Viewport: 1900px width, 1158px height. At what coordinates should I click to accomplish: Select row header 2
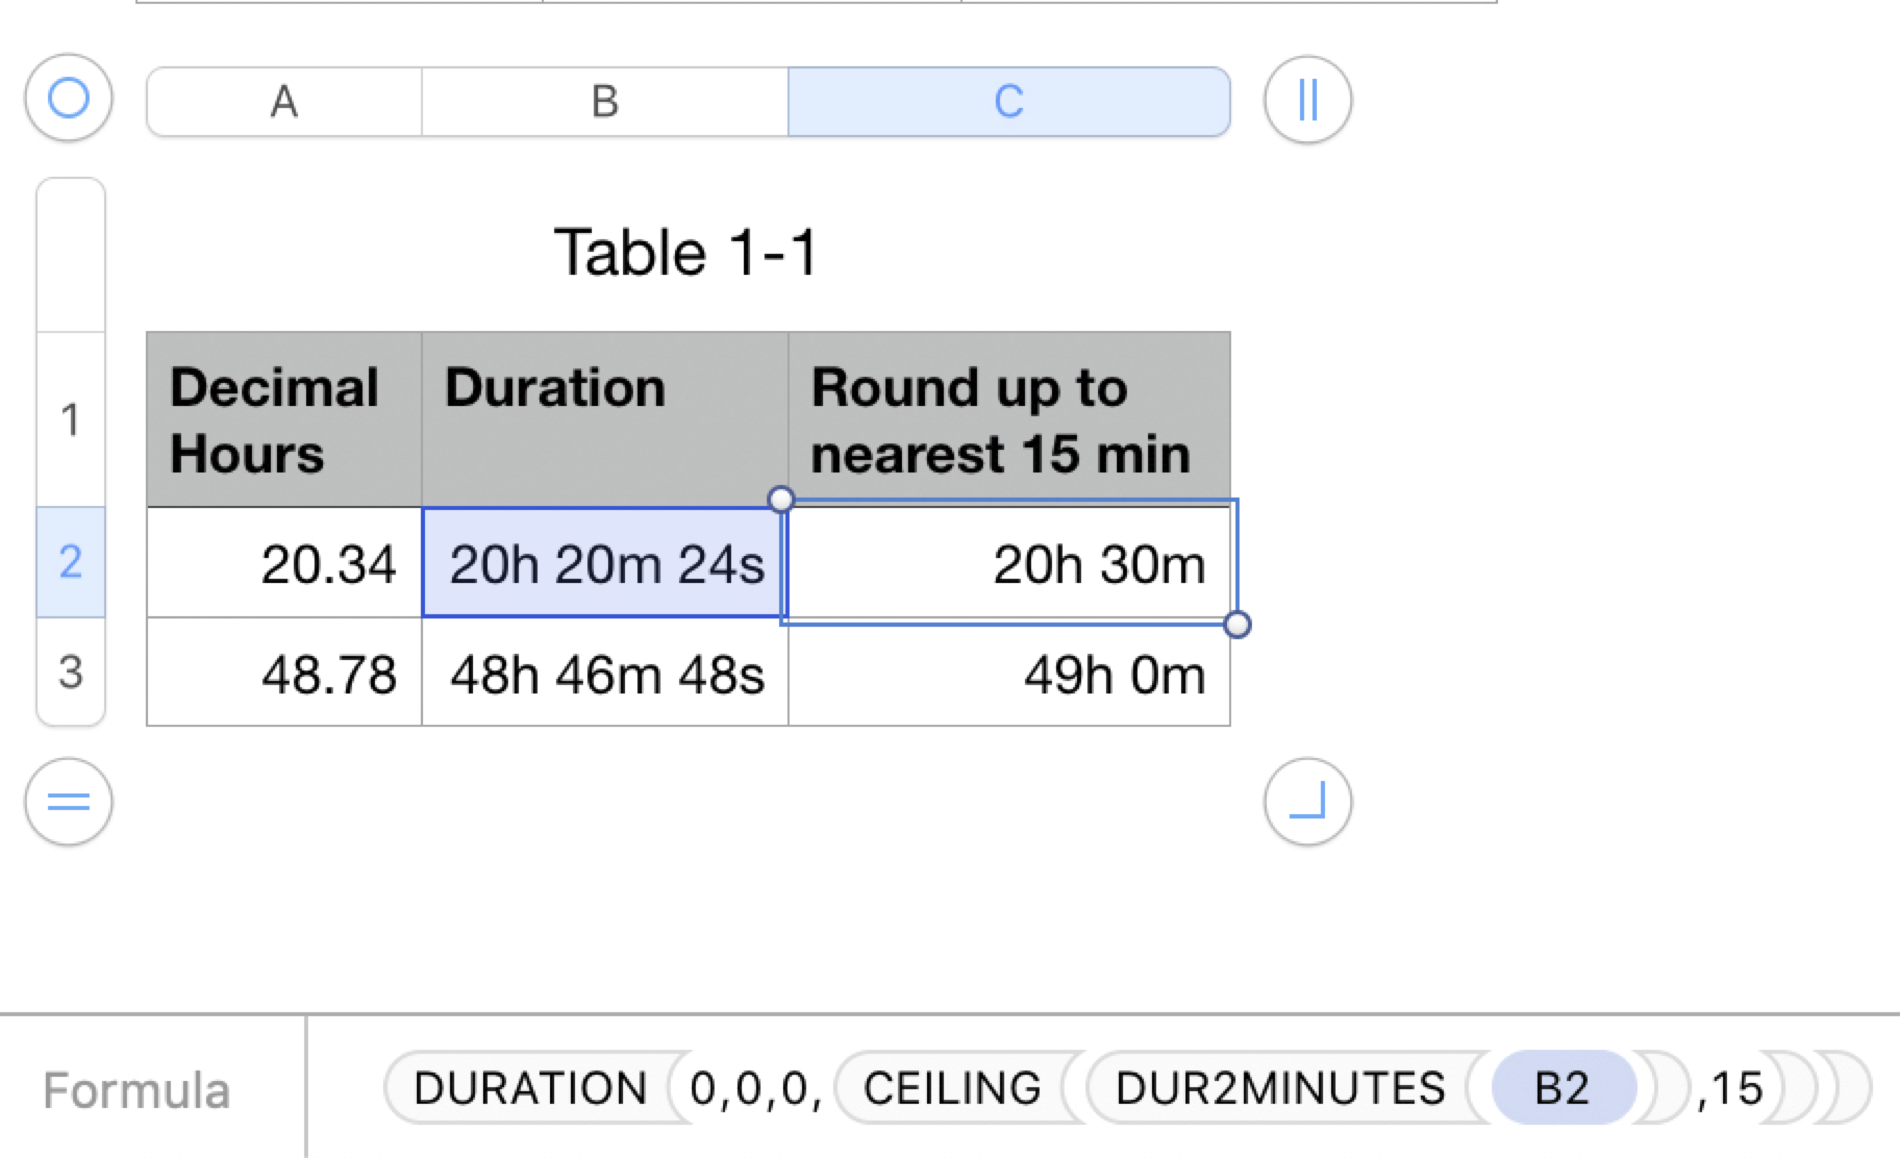(x=68, y=565)
